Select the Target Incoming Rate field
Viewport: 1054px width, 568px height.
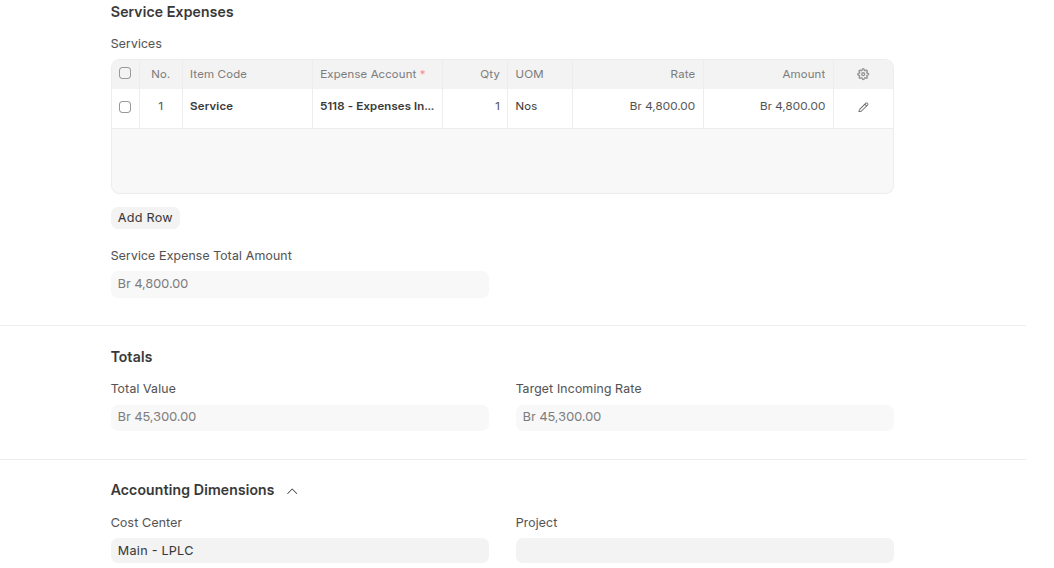pos(704,417)
